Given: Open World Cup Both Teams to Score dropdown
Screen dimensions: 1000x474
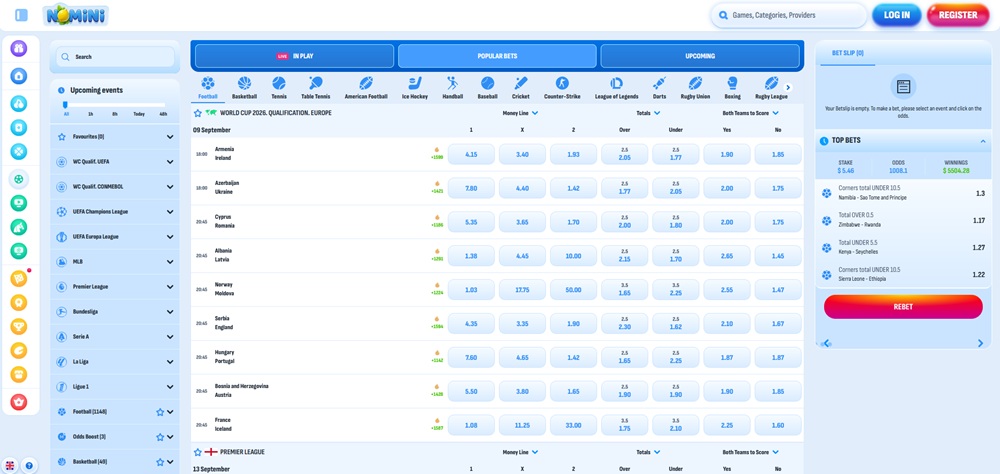Looking at the screenshot, I should (x=751, y=113).
